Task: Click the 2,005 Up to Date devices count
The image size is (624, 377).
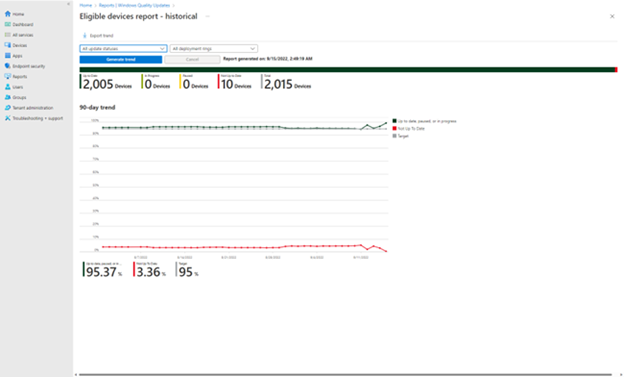Action: click(98, 84)
